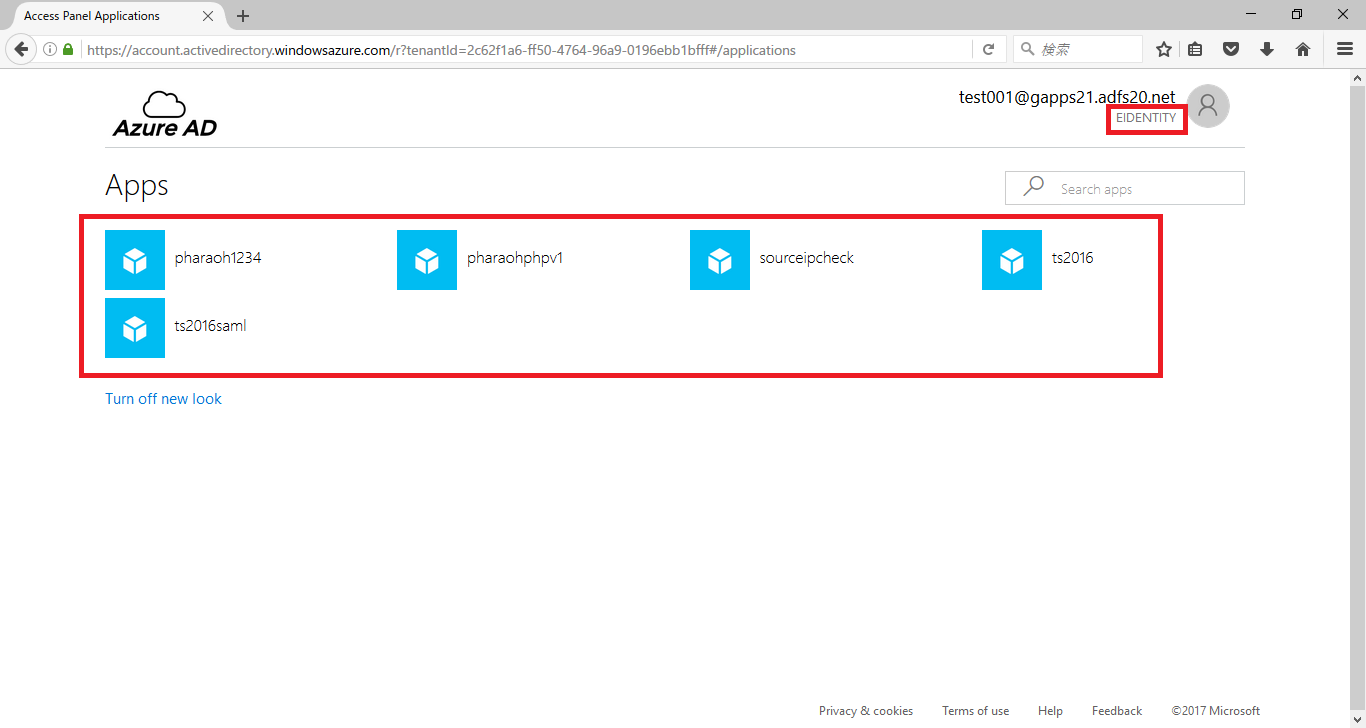The width and height of the screenshot is (1366, 728).
Task: Click the scrollbar down arrow
Action: [x=1357, y=719]
